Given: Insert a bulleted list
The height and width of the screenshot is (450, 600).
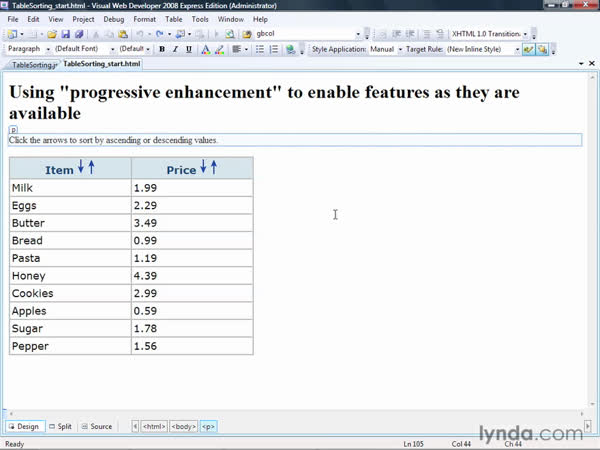Looking at the screenshot, I should click(x=259, y=48).
